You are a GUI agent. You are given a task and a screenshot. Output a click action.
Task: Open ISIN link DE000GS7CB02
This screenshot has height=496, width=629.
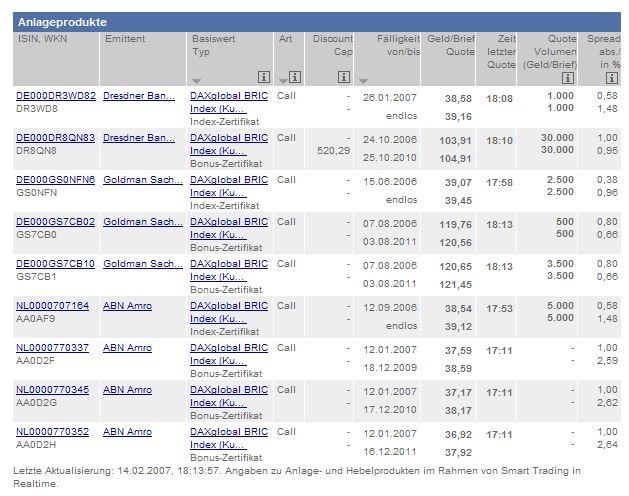pos(55,222)
